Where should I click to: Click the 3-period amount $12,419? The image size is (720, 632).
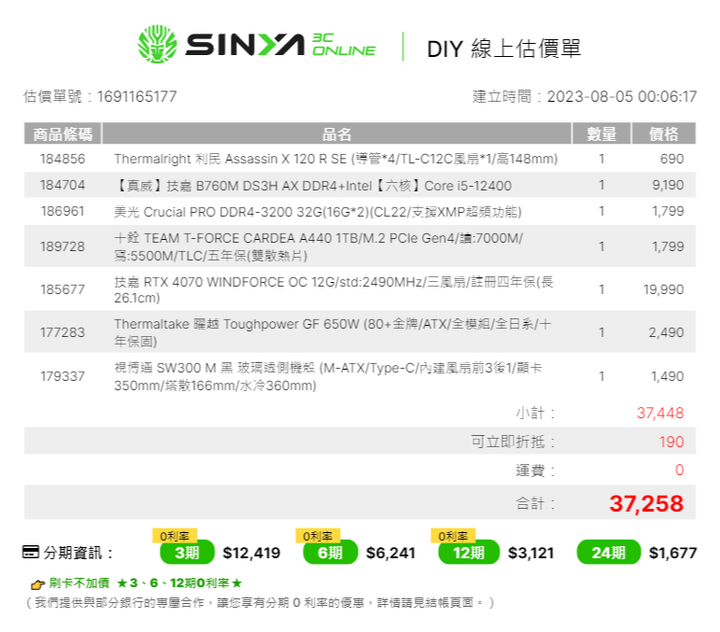tap(251, 553)
